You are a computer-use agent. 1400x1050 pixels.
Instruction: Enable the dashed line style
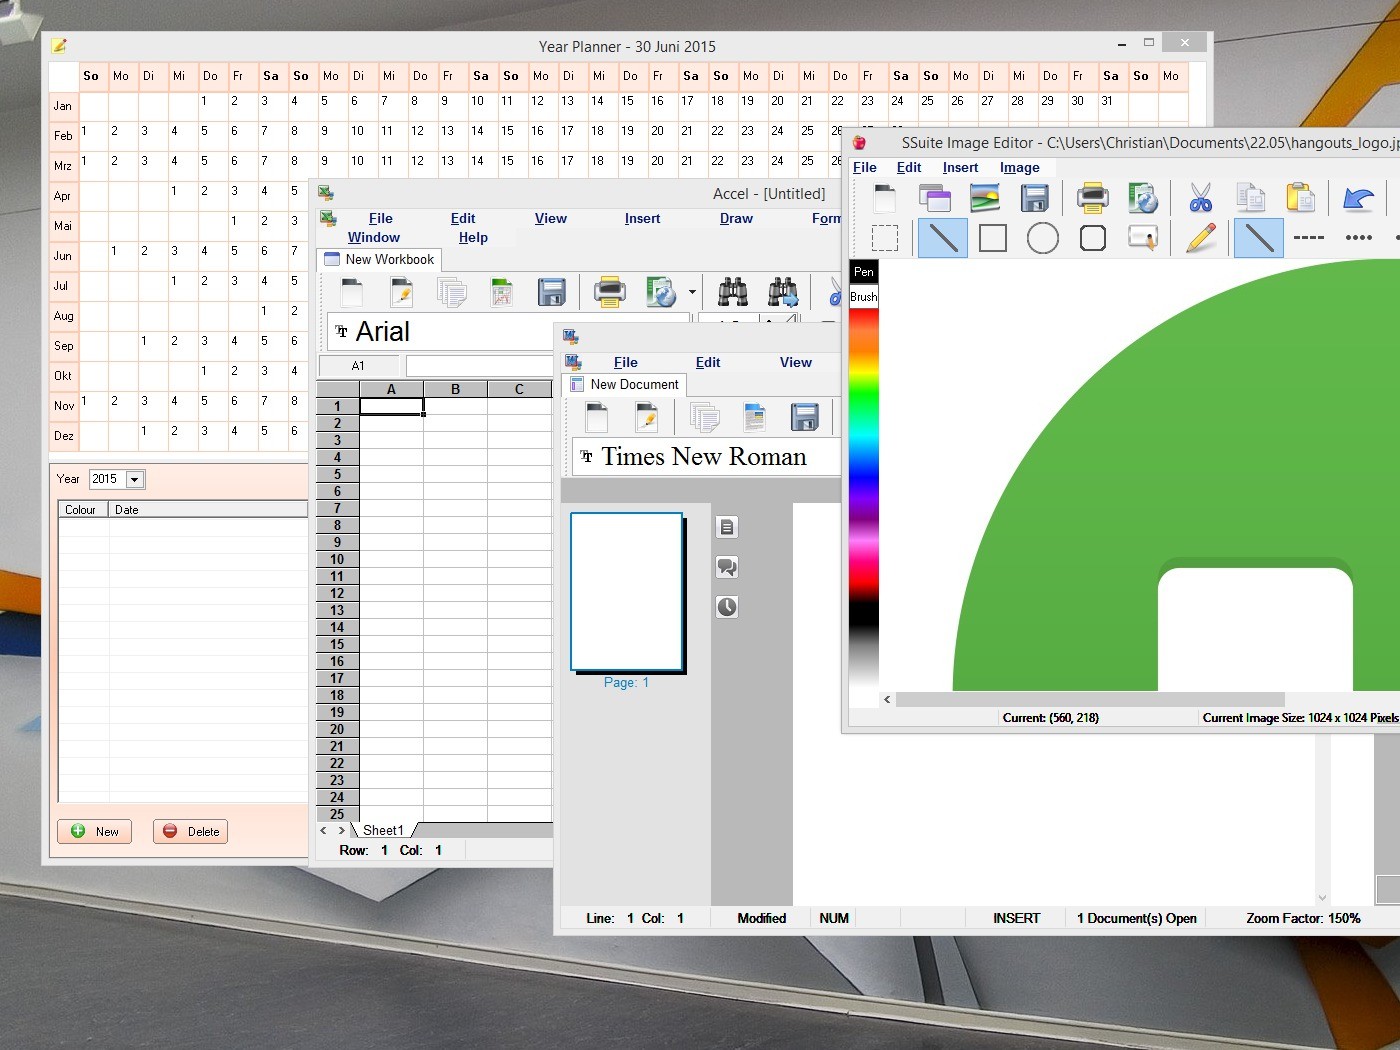tap(1308, 239)
